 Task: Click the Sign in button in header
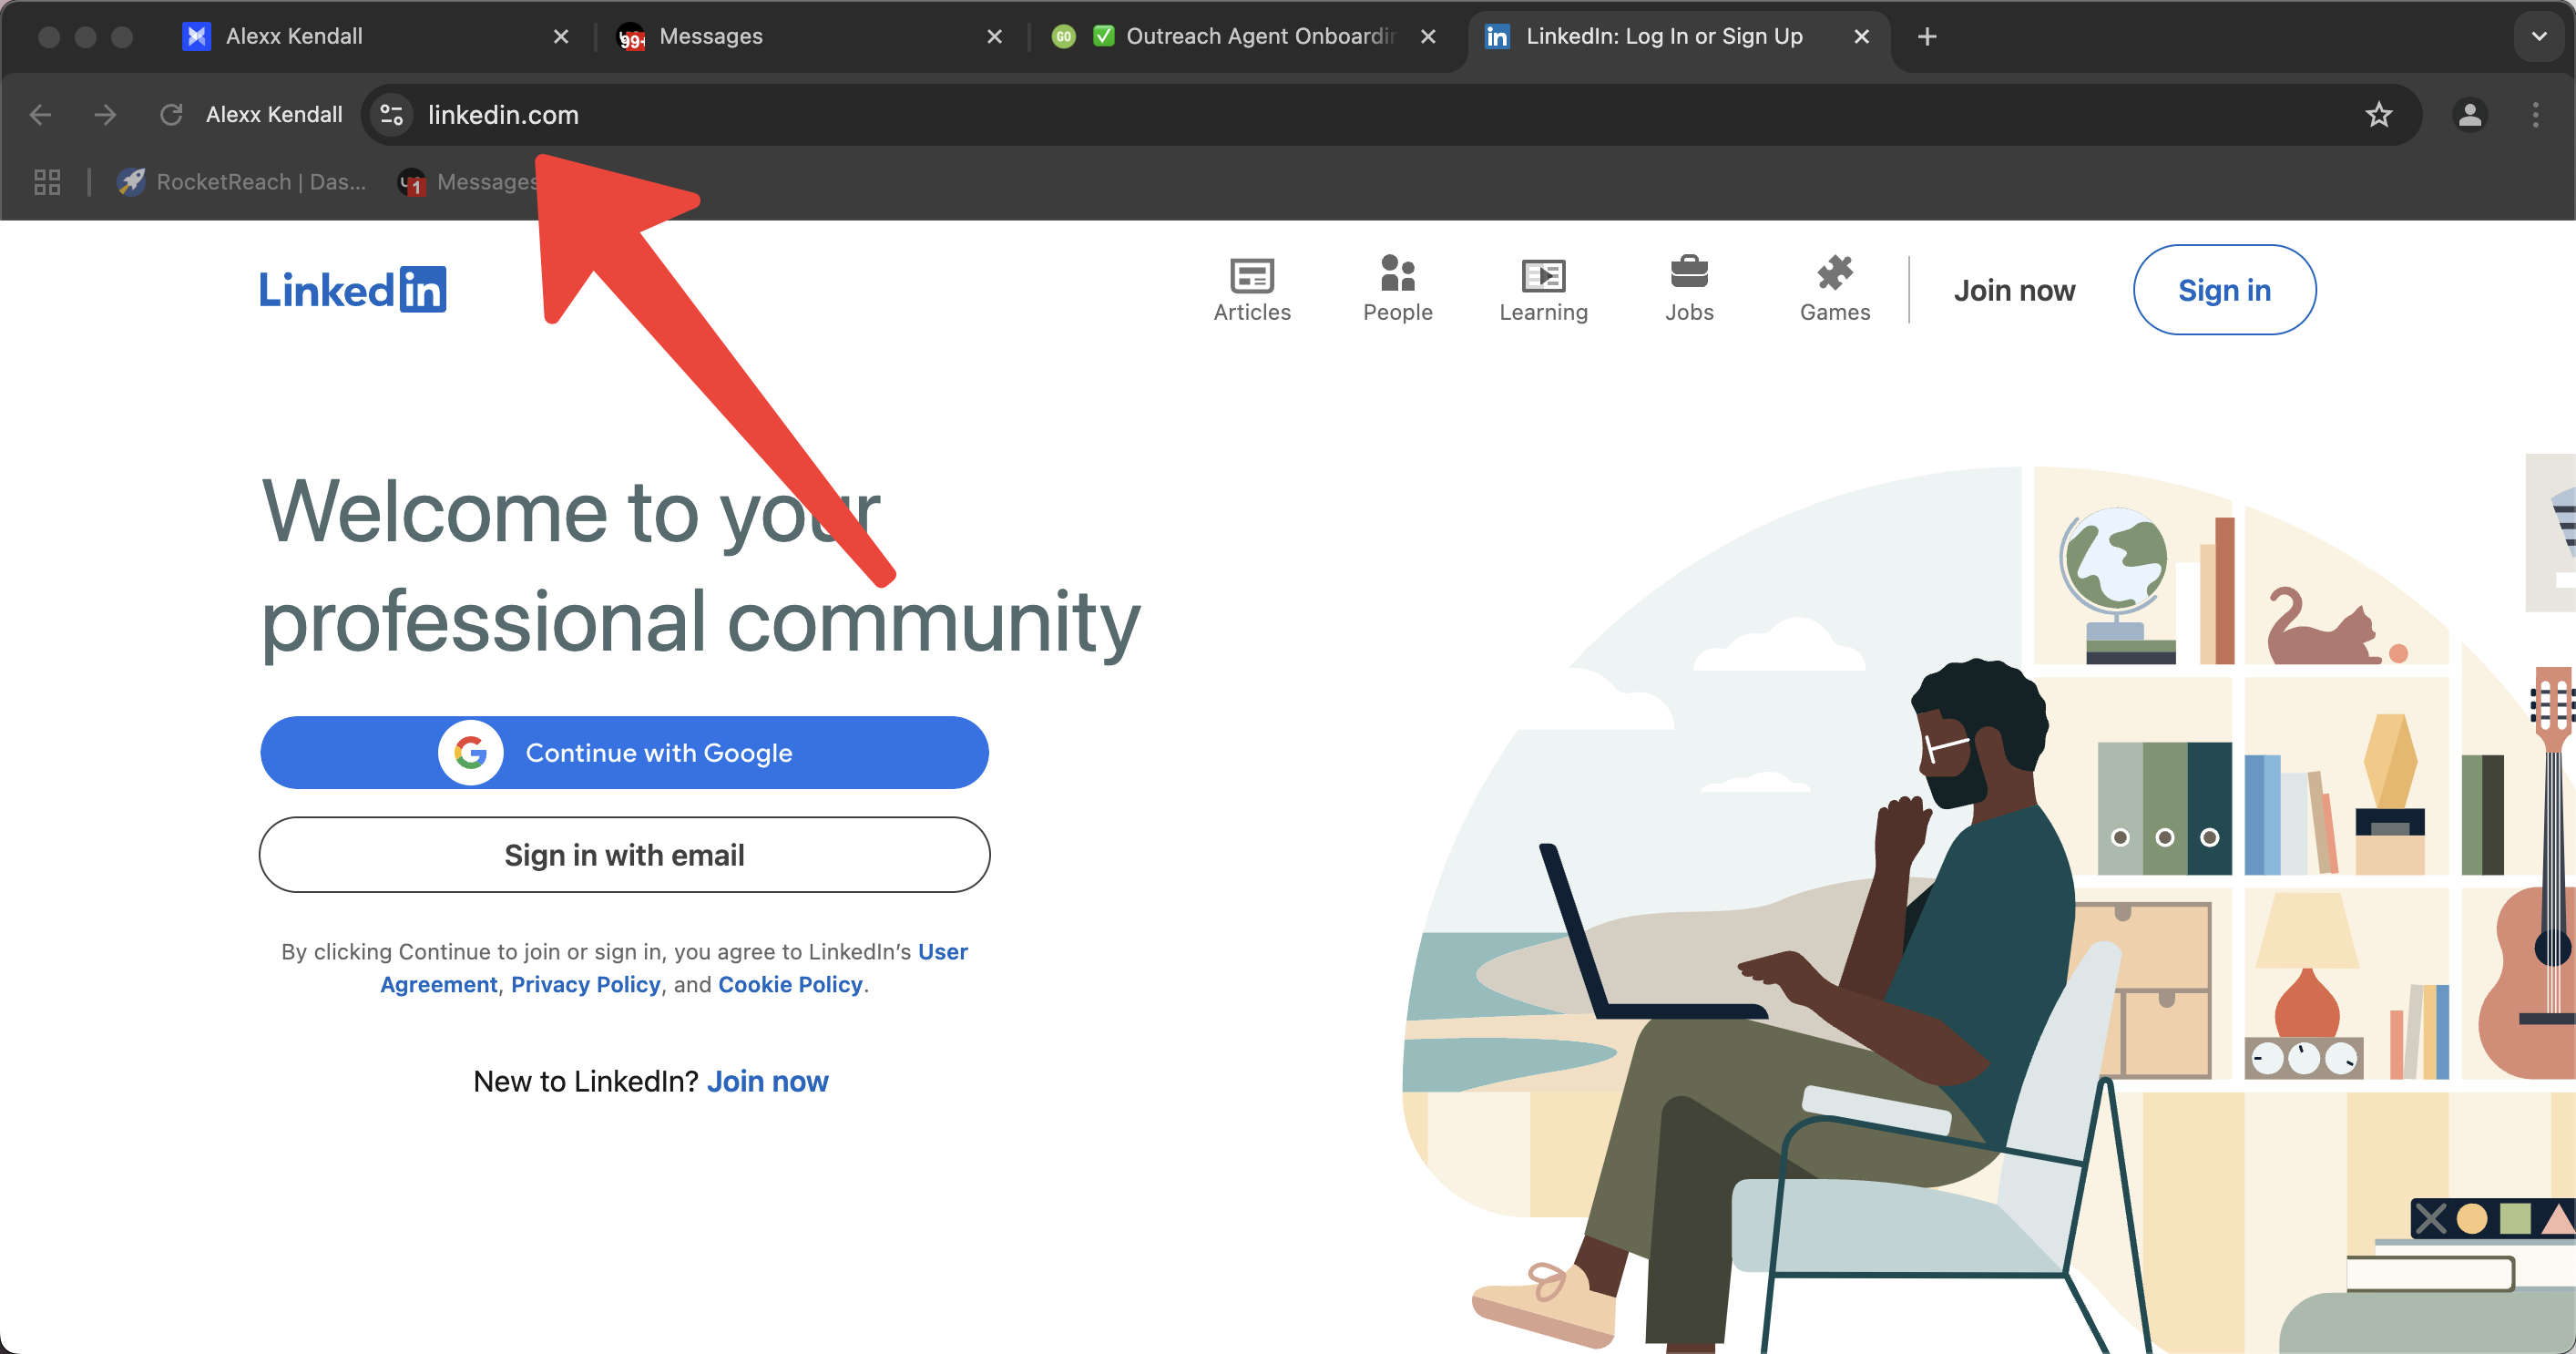click(x=2224, y=290)
